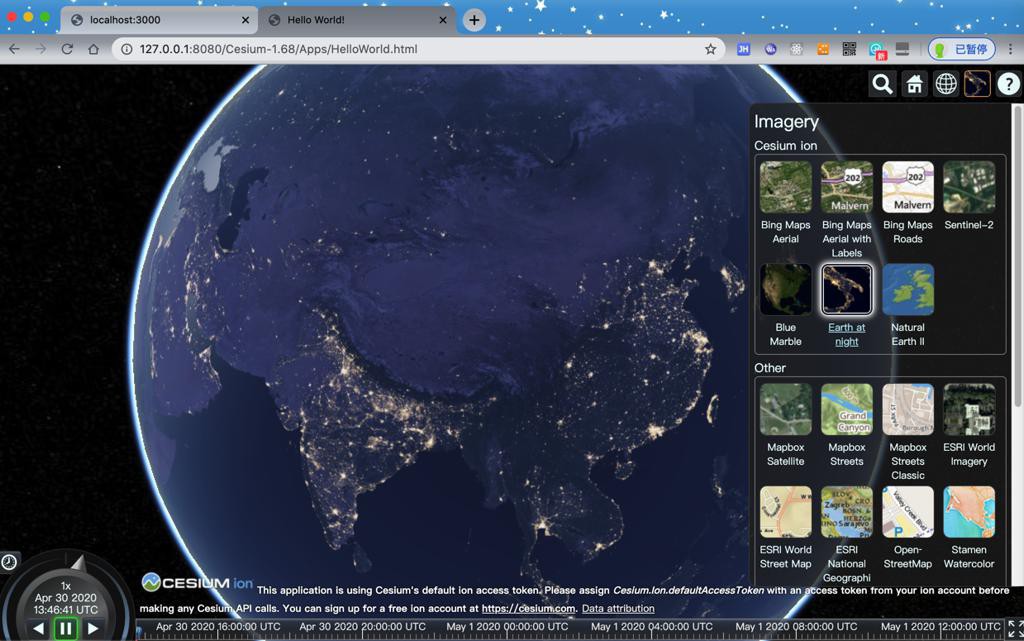This screenshot has height=641, width=1024.
Task: Choose Stamen Watercolor imagery
Action: click(969, 512)
